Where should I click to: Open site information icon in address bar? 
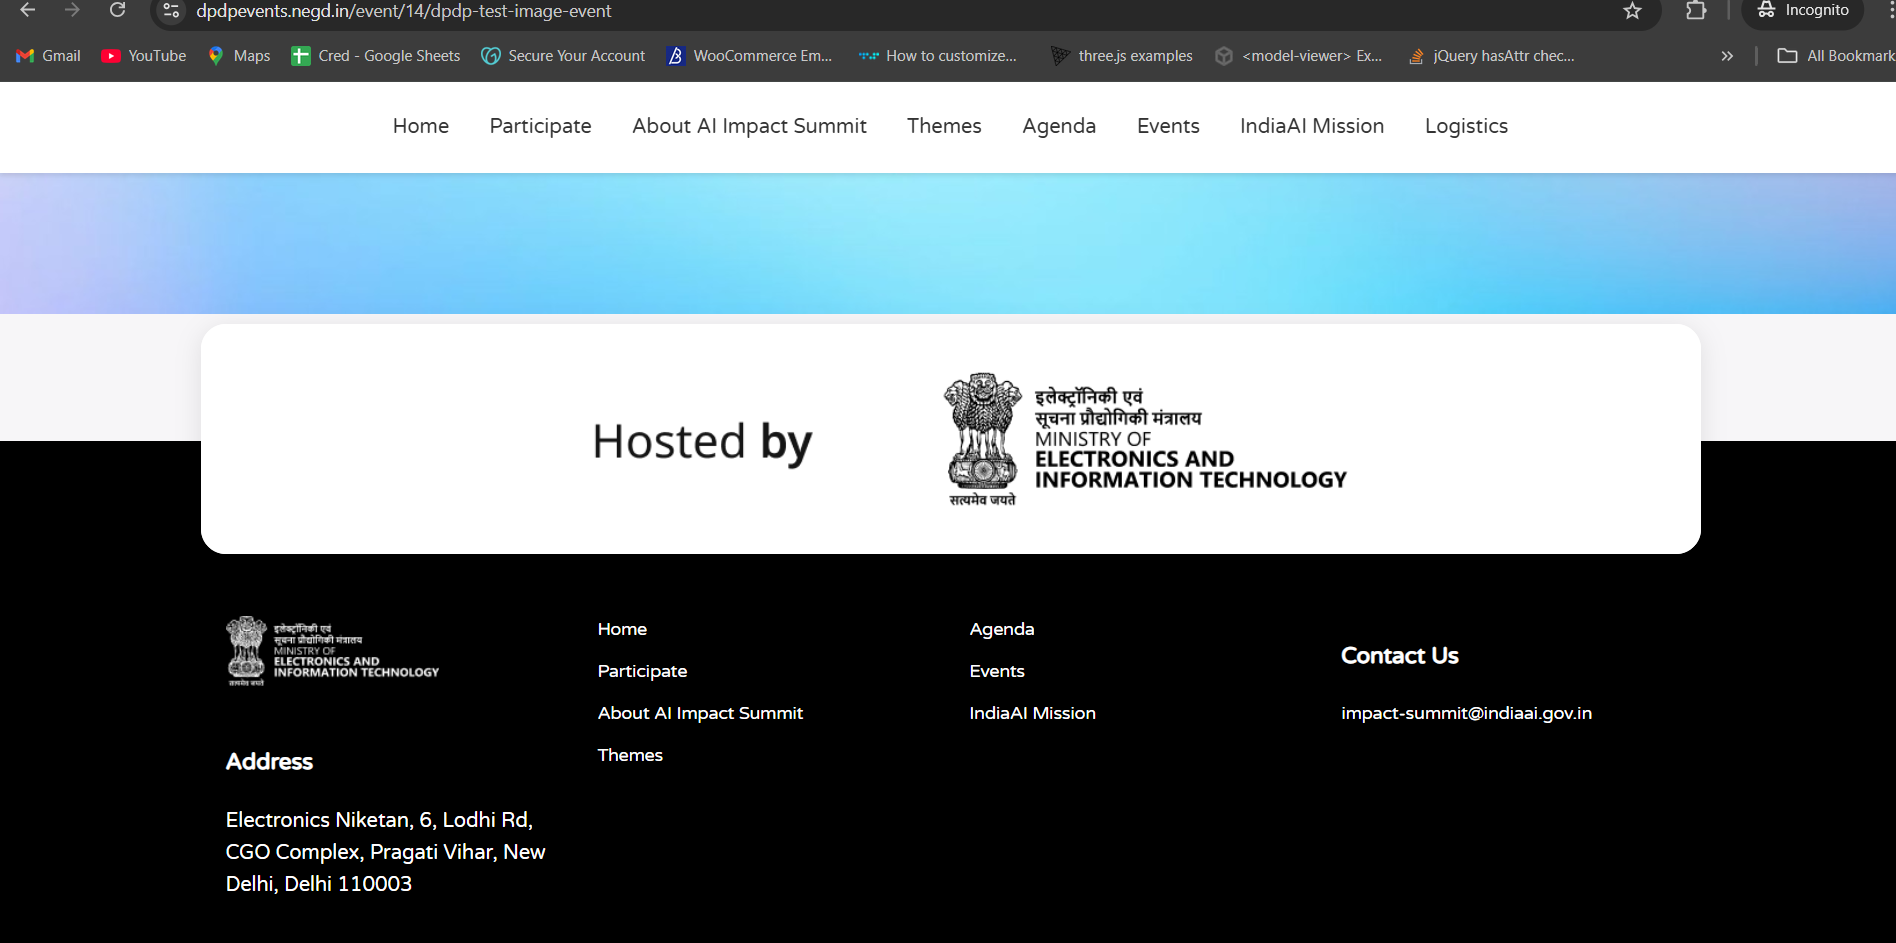[x=171, y=11]
